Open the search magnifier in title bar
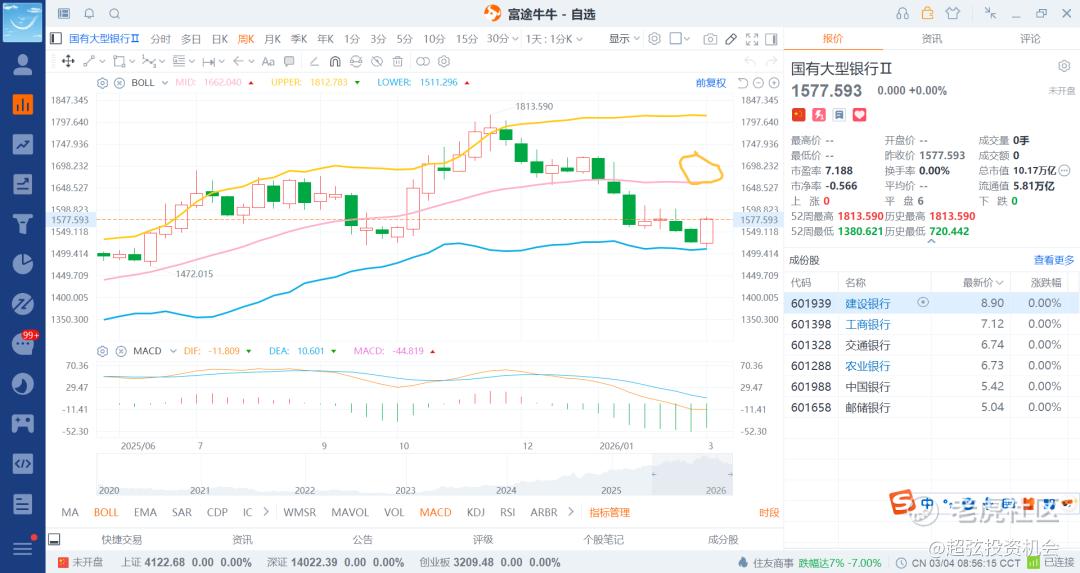The height and width of the screenshot is (573, 1080). (114, 14)
